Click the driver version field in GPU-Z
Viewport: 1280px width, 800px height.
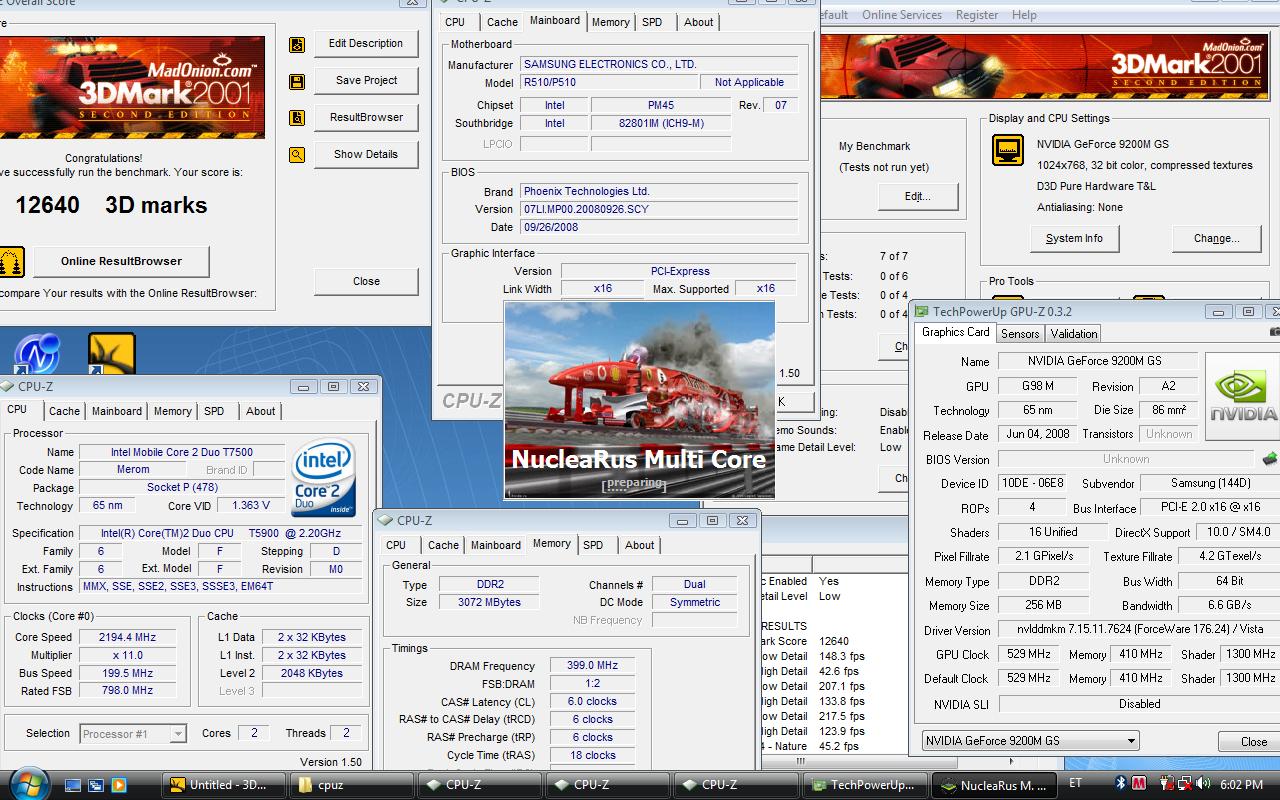pos(1139,630)
